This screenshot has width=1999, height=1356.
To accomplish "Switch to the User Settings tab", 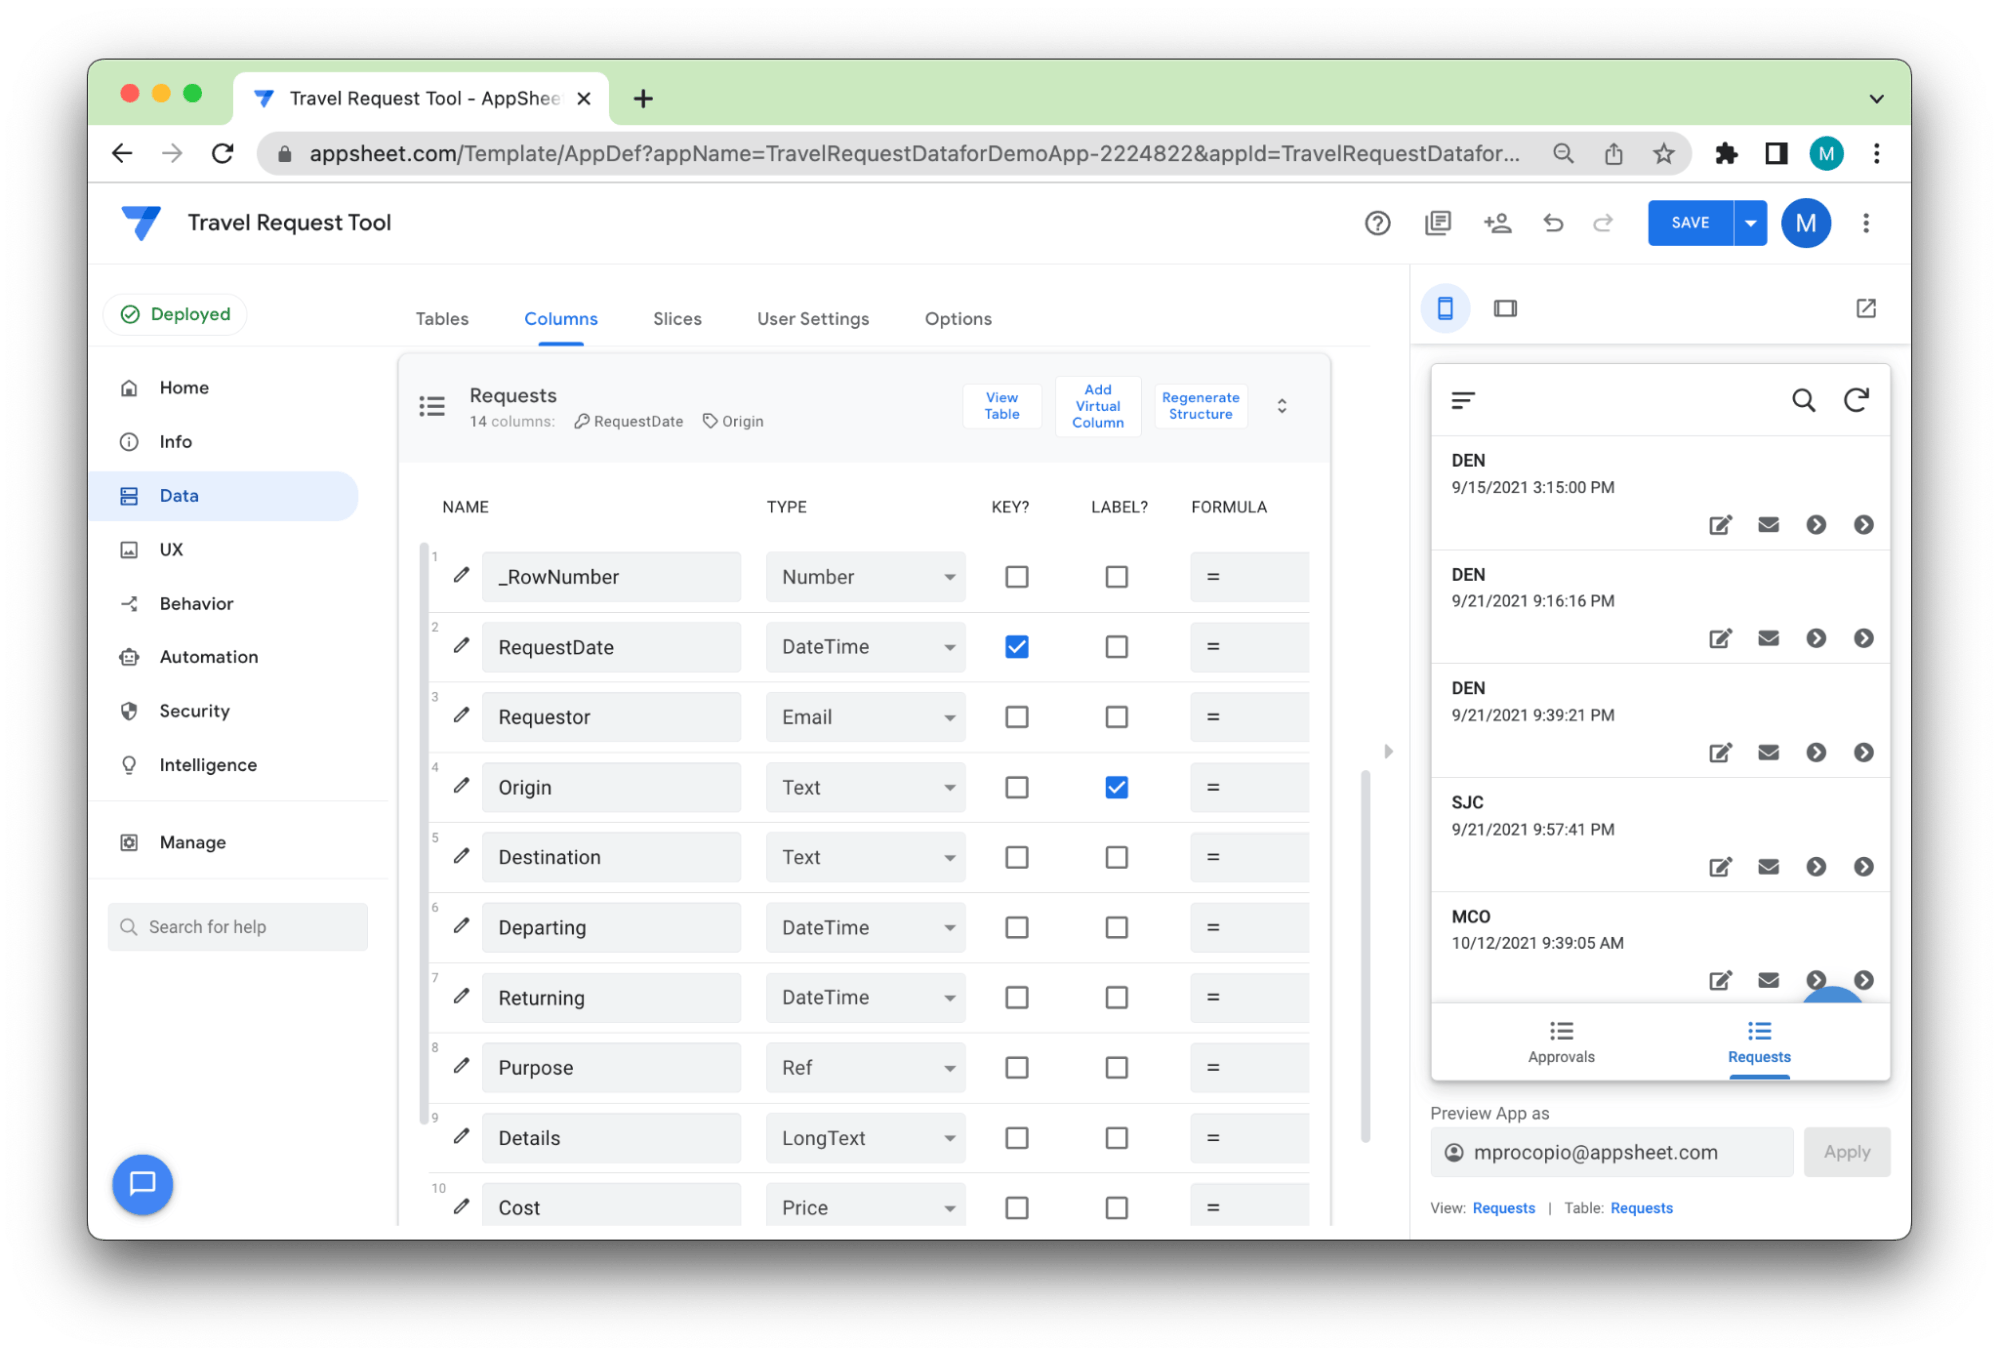I will pos(813,318).
